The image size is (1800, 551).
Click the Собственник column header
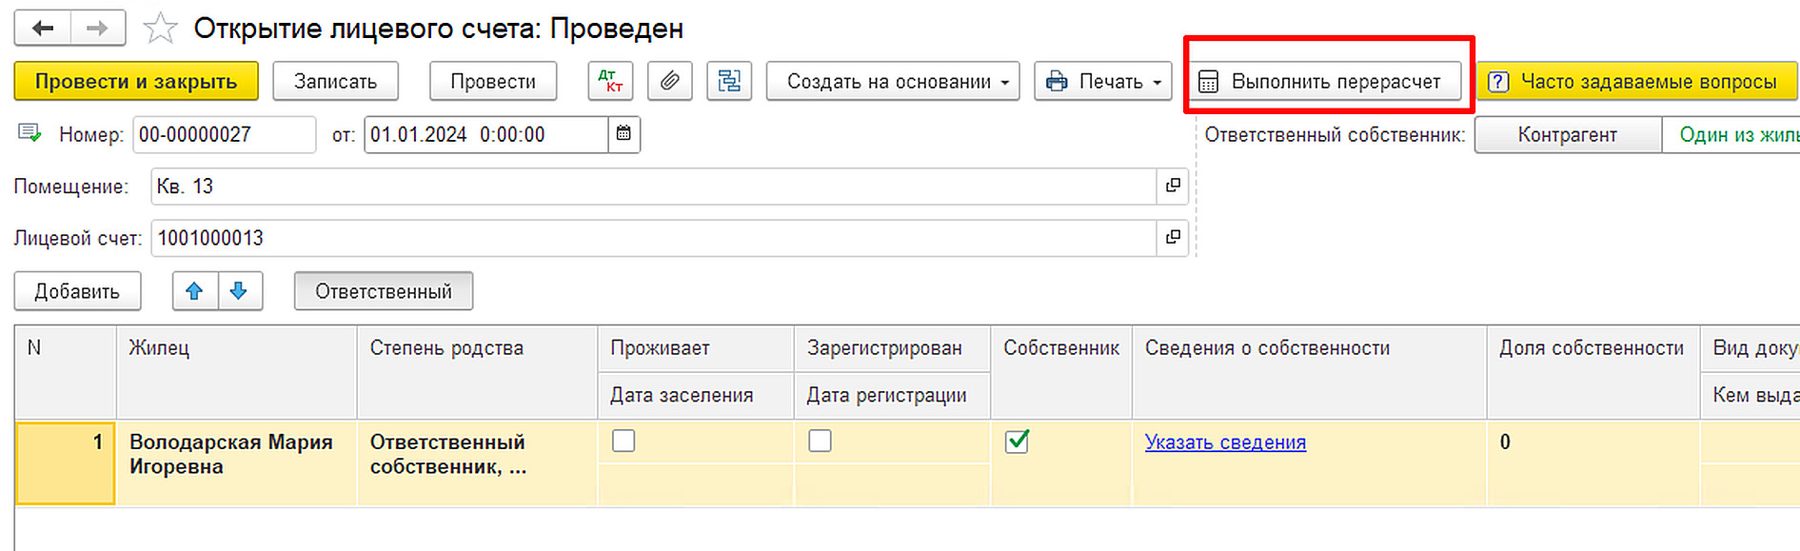(x=1061, y=371)
